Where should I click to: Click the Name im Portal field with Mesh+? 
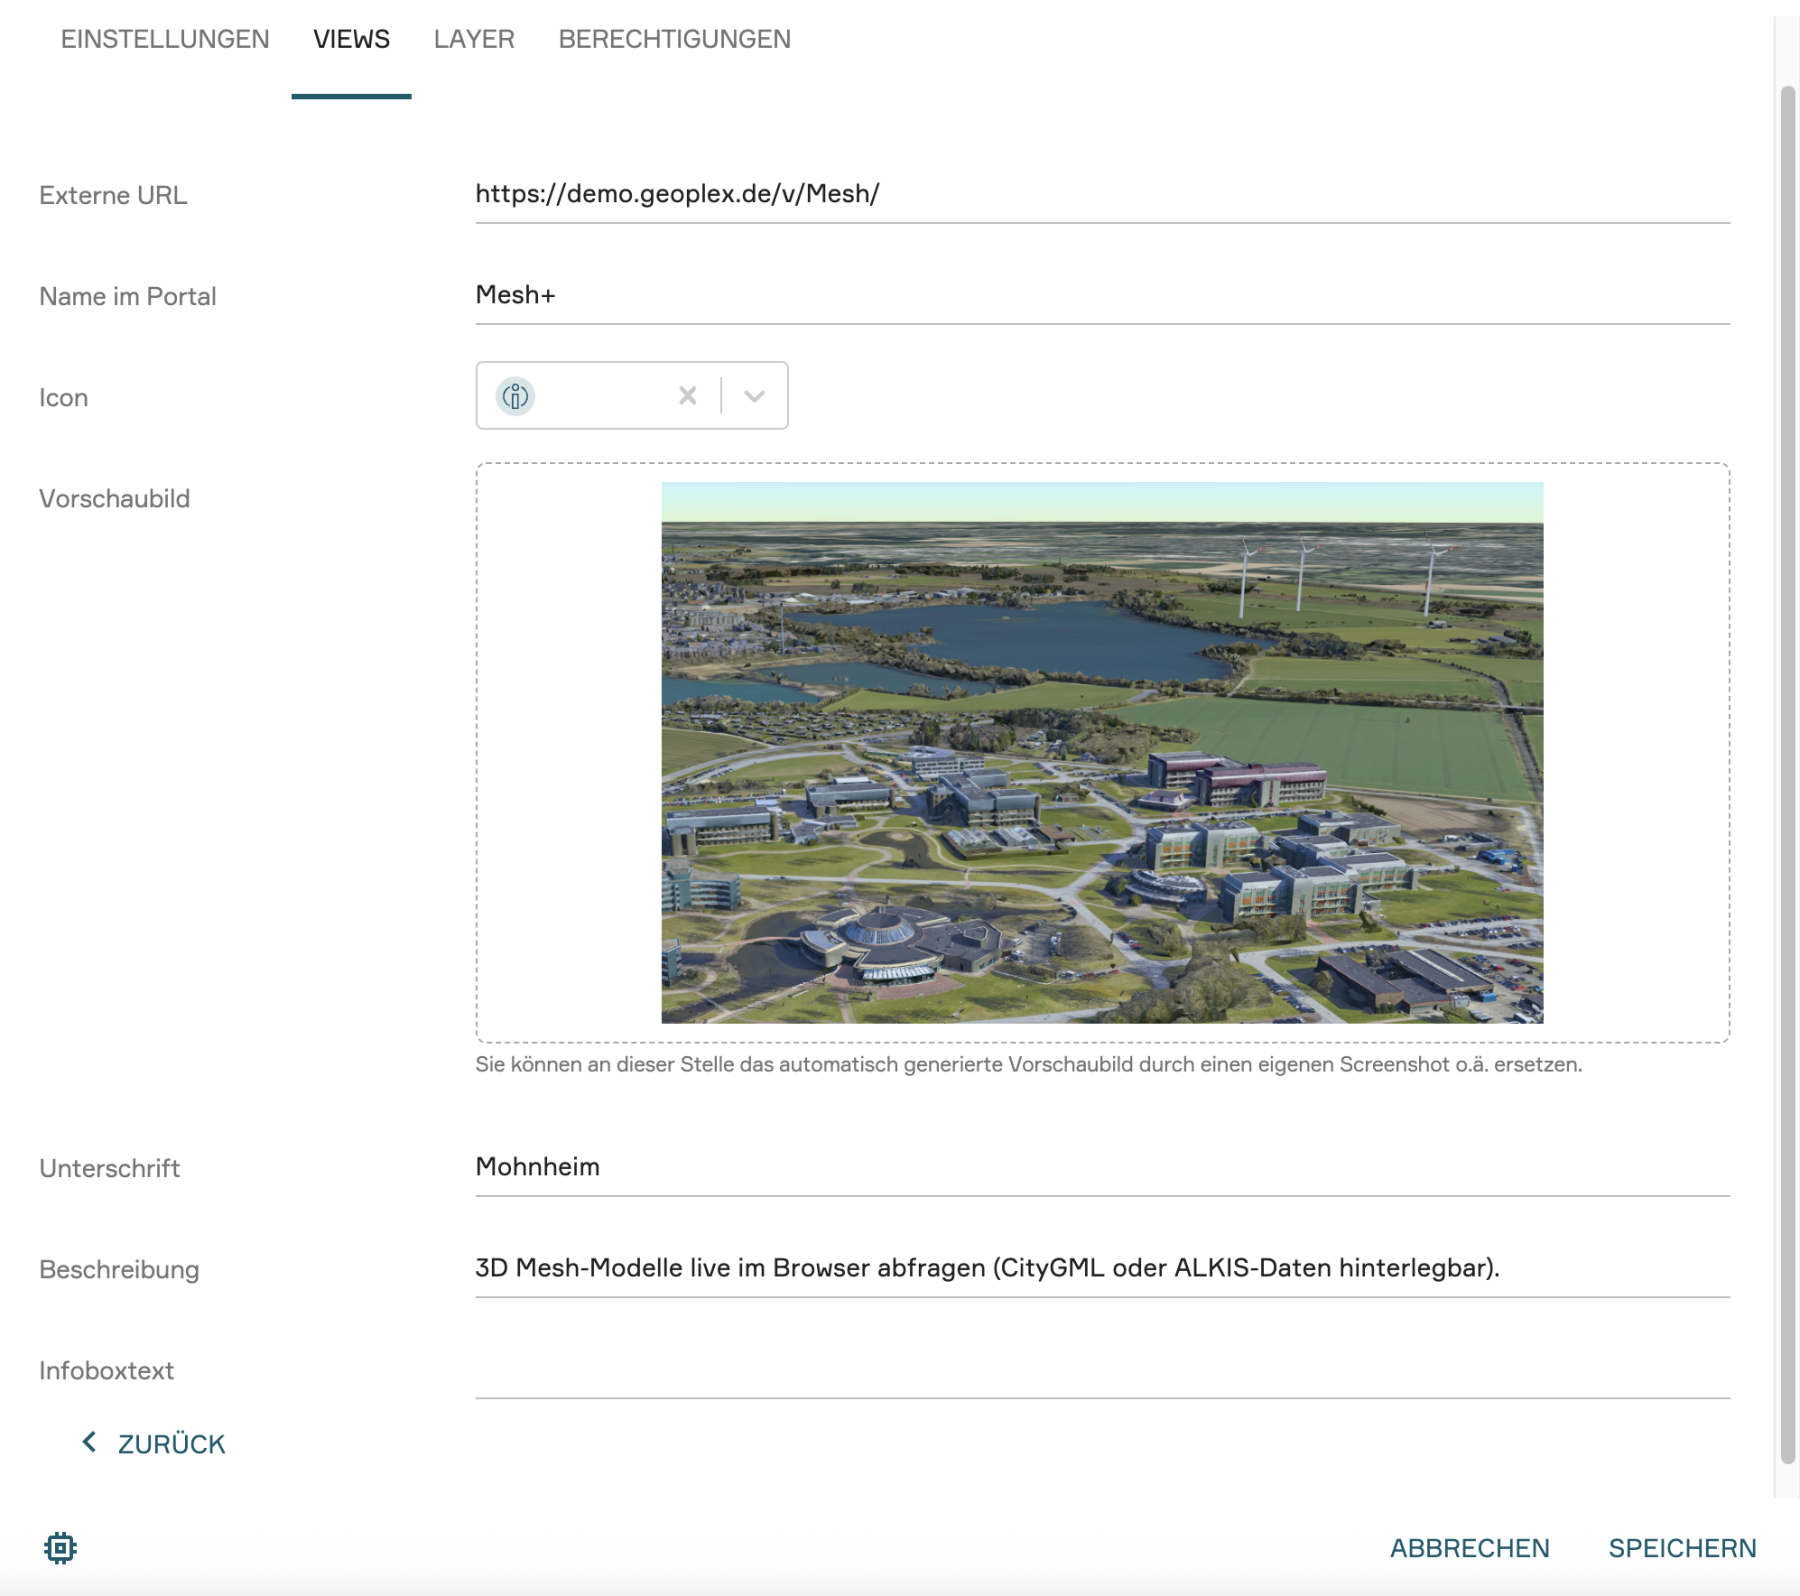click(1101, 295)
